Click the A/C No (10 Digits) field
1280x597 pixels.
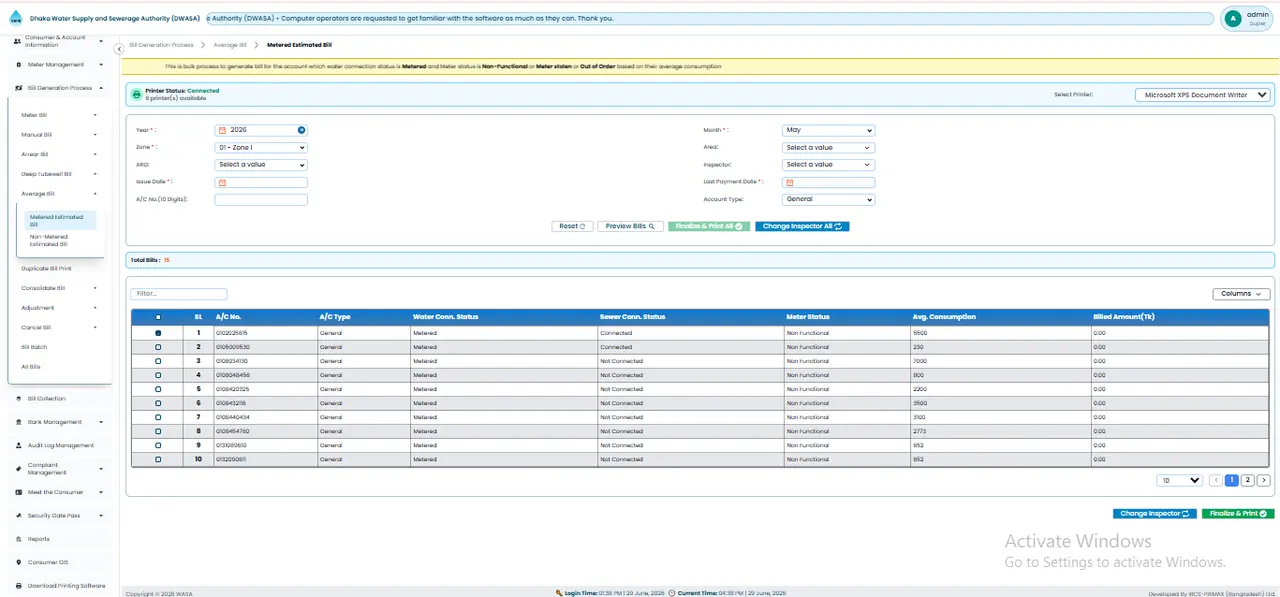pos(261,200)
